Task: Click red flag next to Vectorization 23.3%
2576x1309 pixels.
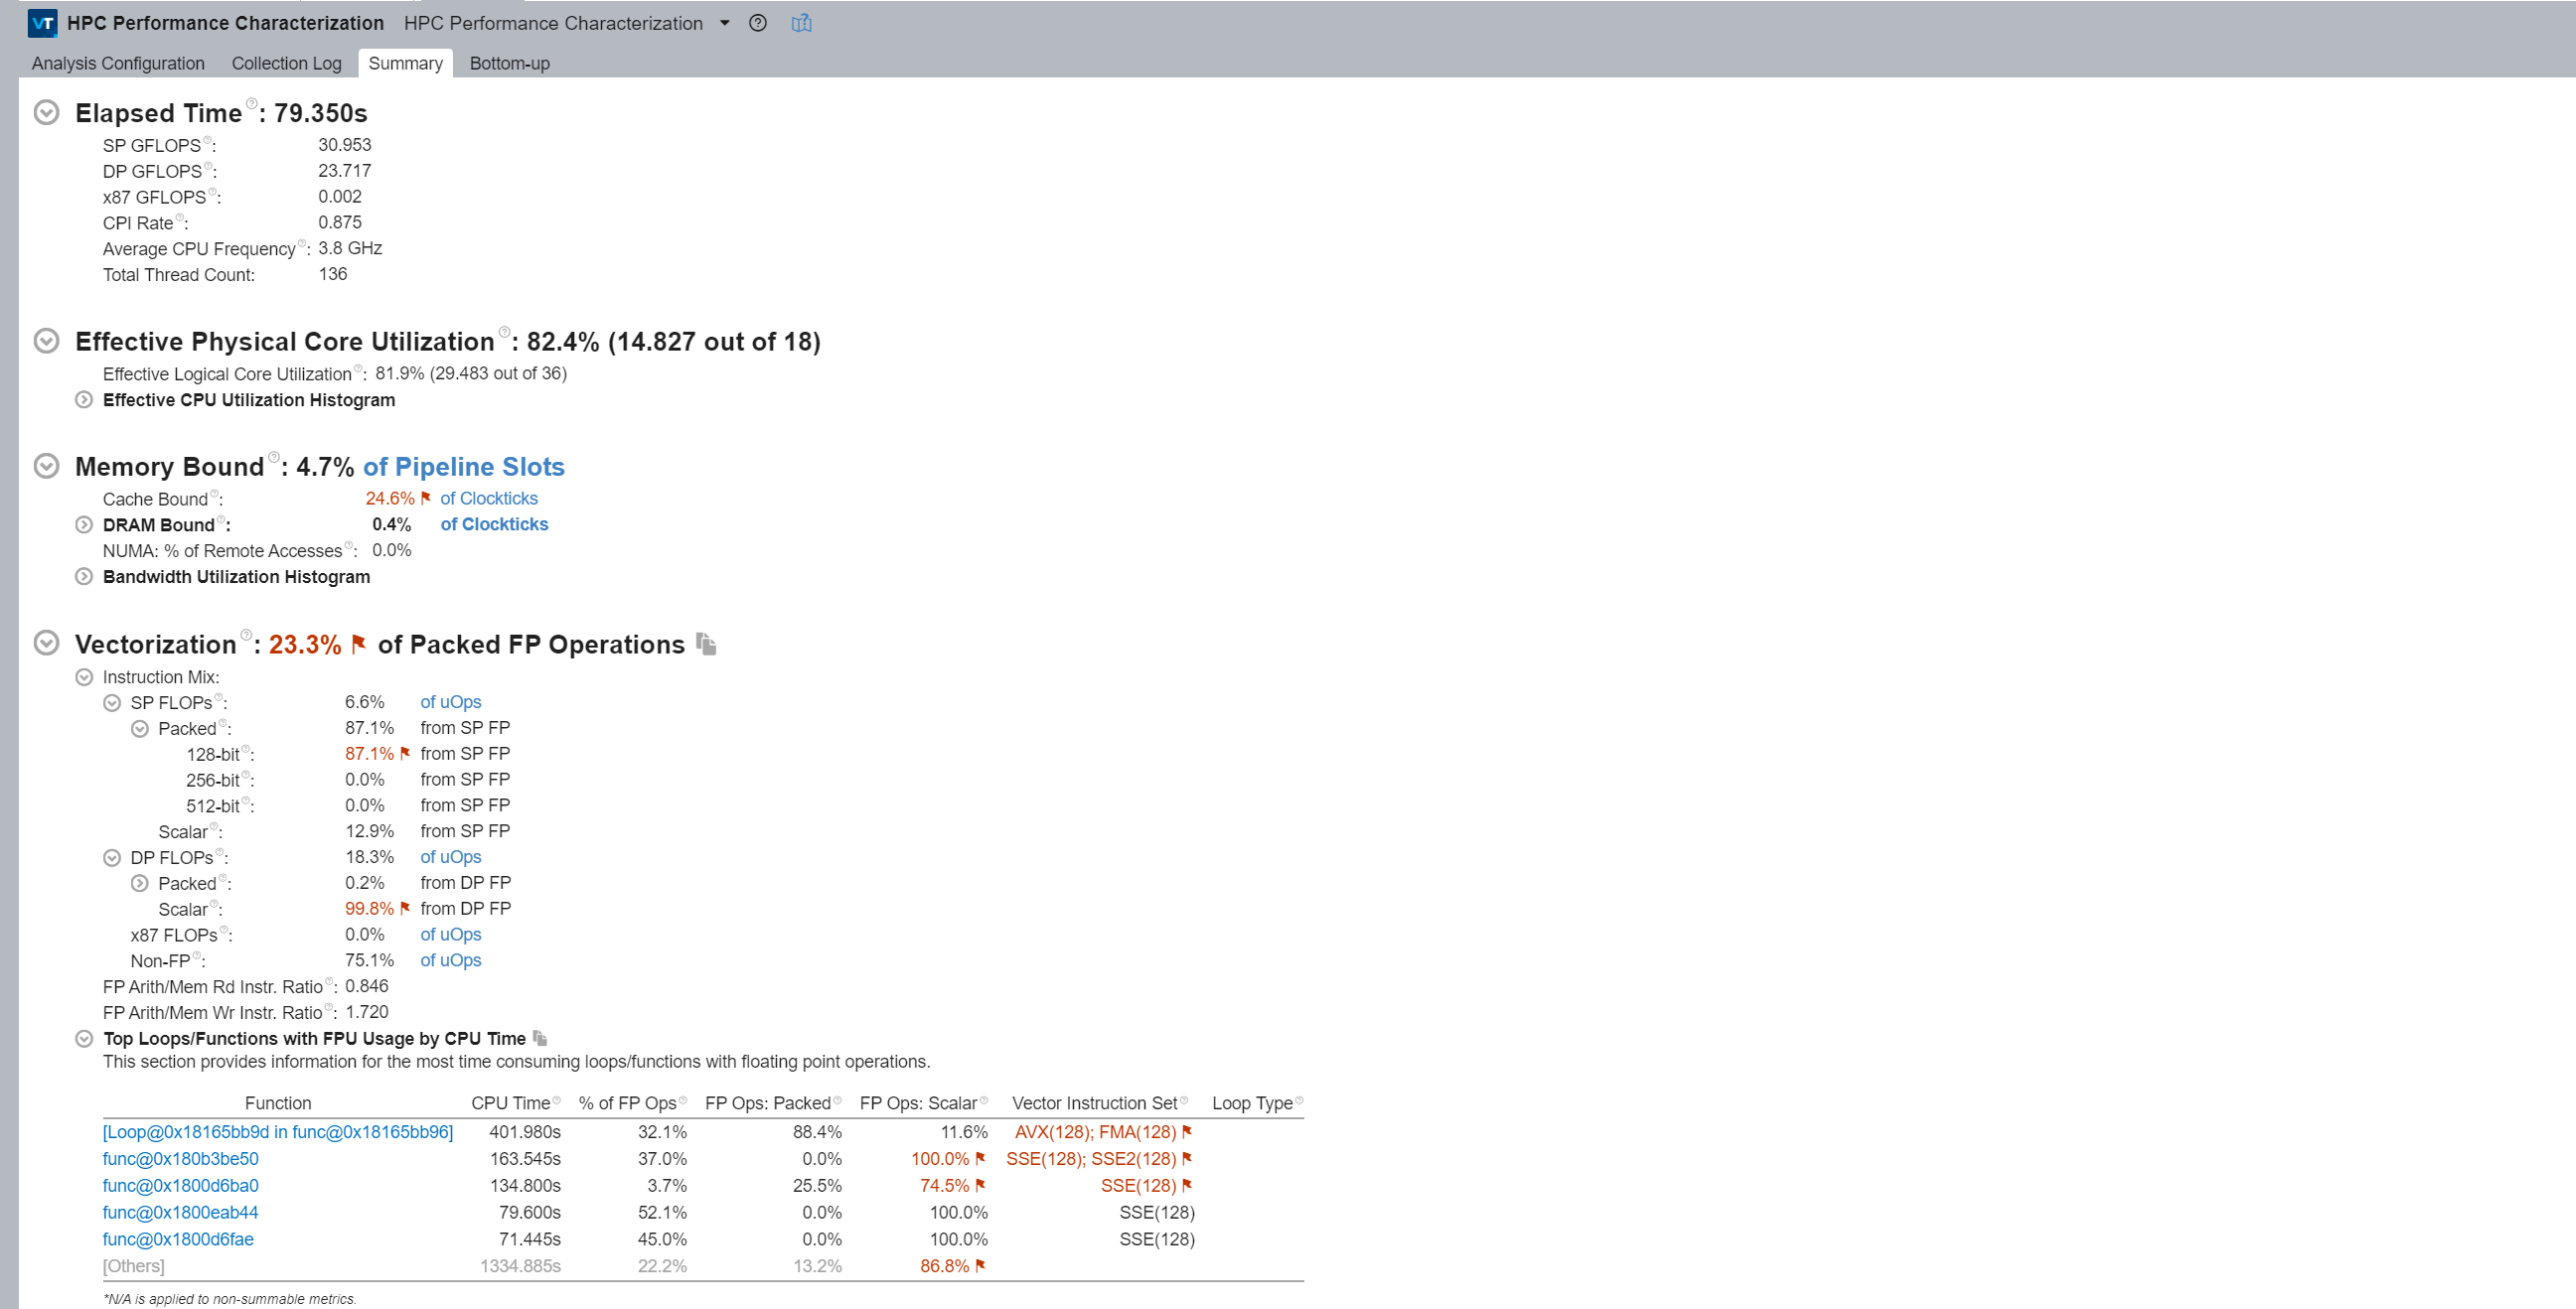Action: click(359, 644)
